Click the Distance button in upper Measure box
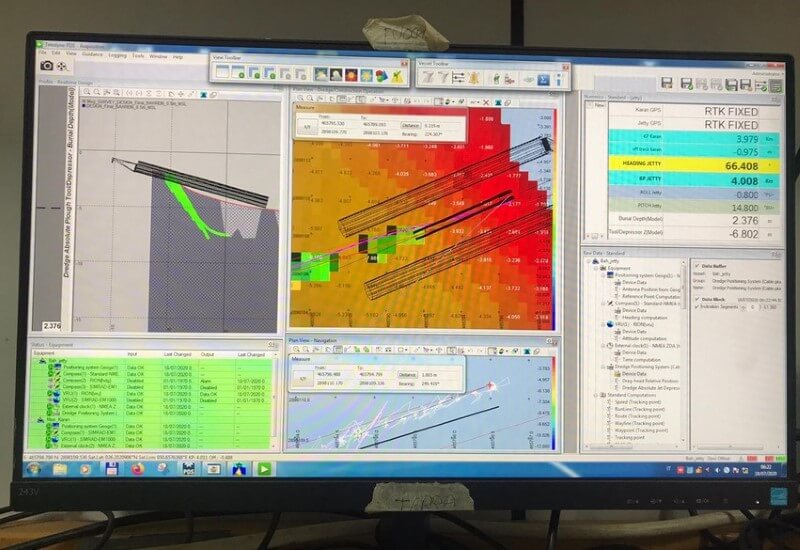The image size is (800, 550). (x=411, y=125)
